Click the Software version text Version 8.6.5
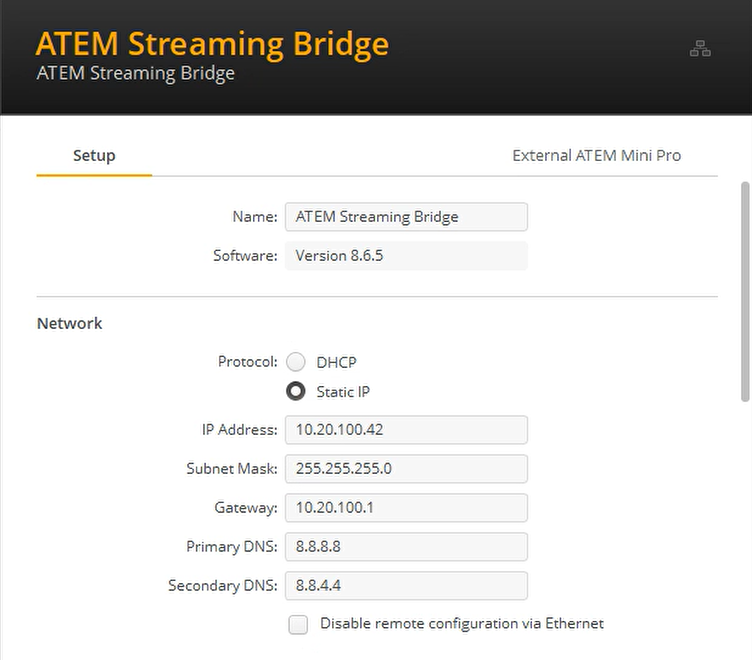The image size is (752, 660). [339, 256]
